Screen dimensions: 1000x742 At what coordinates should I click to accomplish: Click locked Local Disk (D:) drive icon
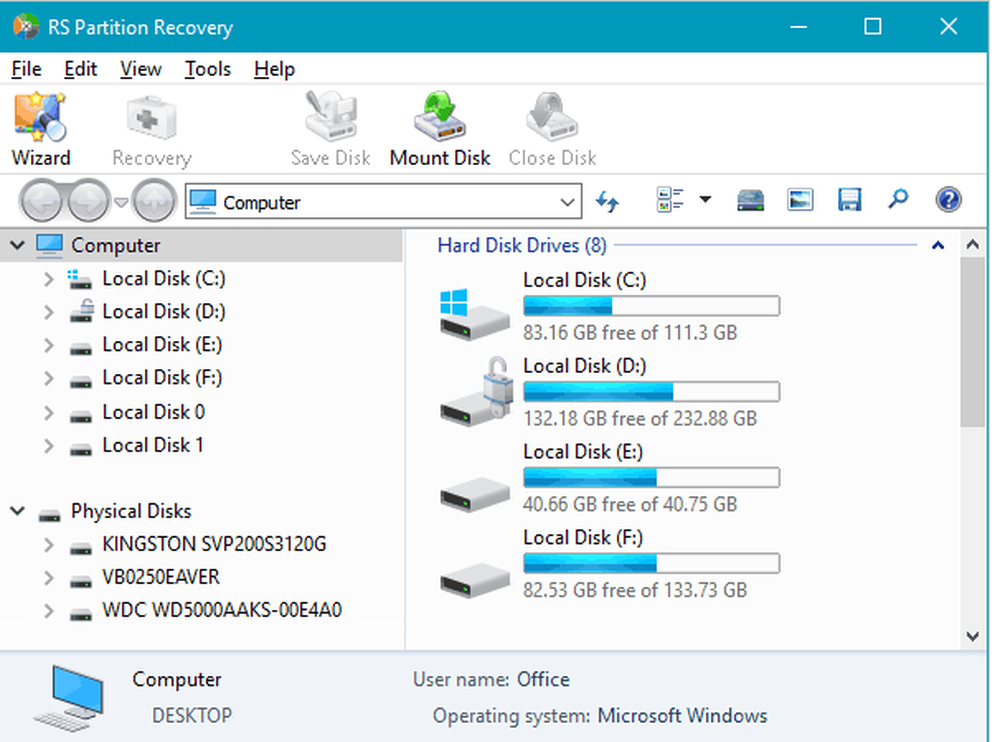point(475,392)
